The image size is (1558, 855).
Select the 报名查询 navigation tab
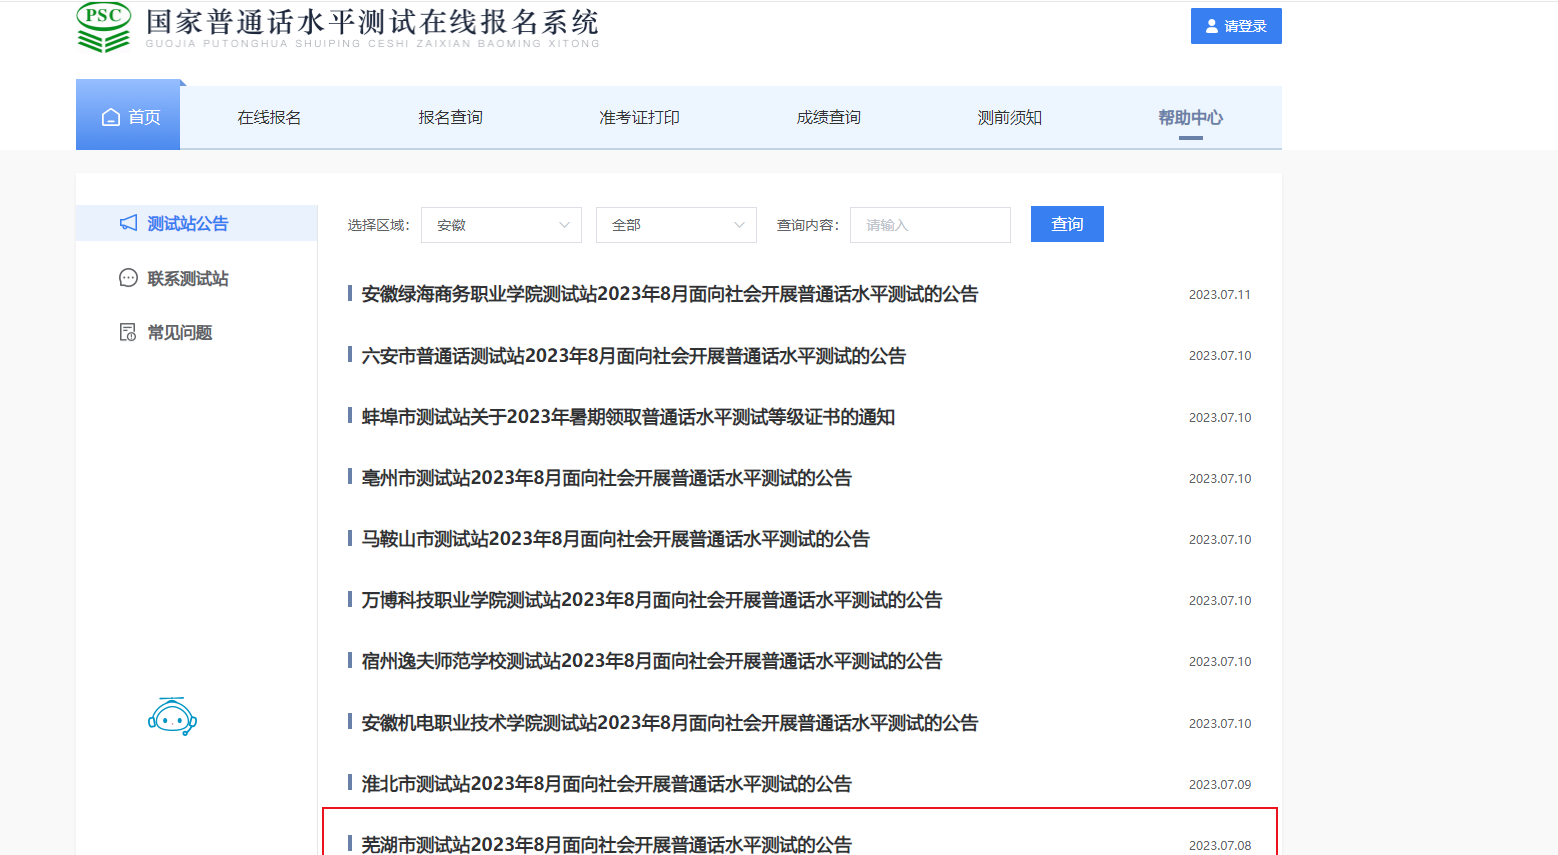click(450, 118)
